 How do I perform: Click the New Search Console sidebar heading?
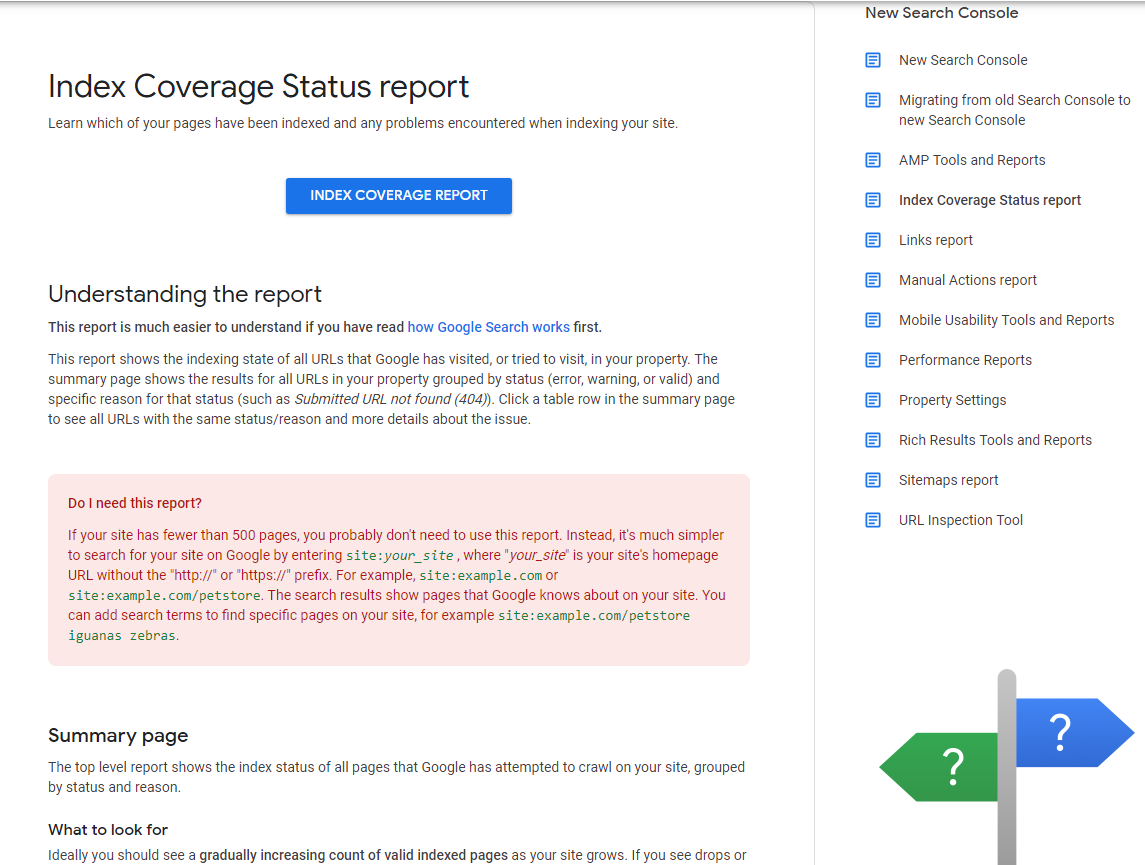(x=941, y=13)
